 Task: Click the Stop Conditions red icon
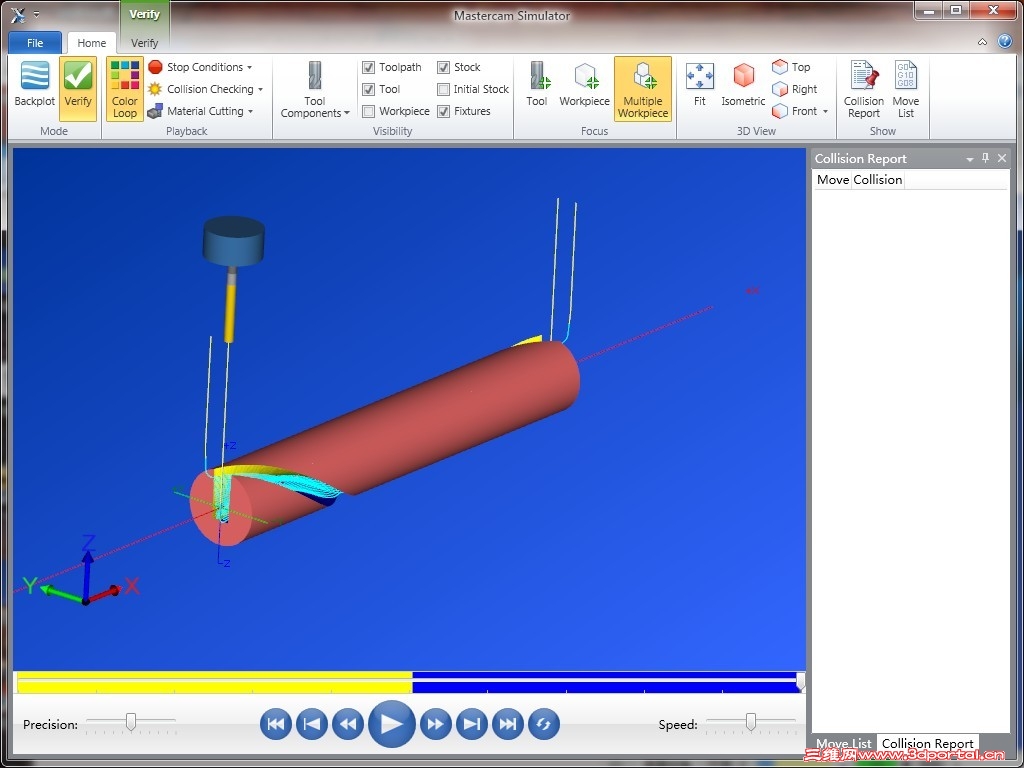[x=155, y=67]
